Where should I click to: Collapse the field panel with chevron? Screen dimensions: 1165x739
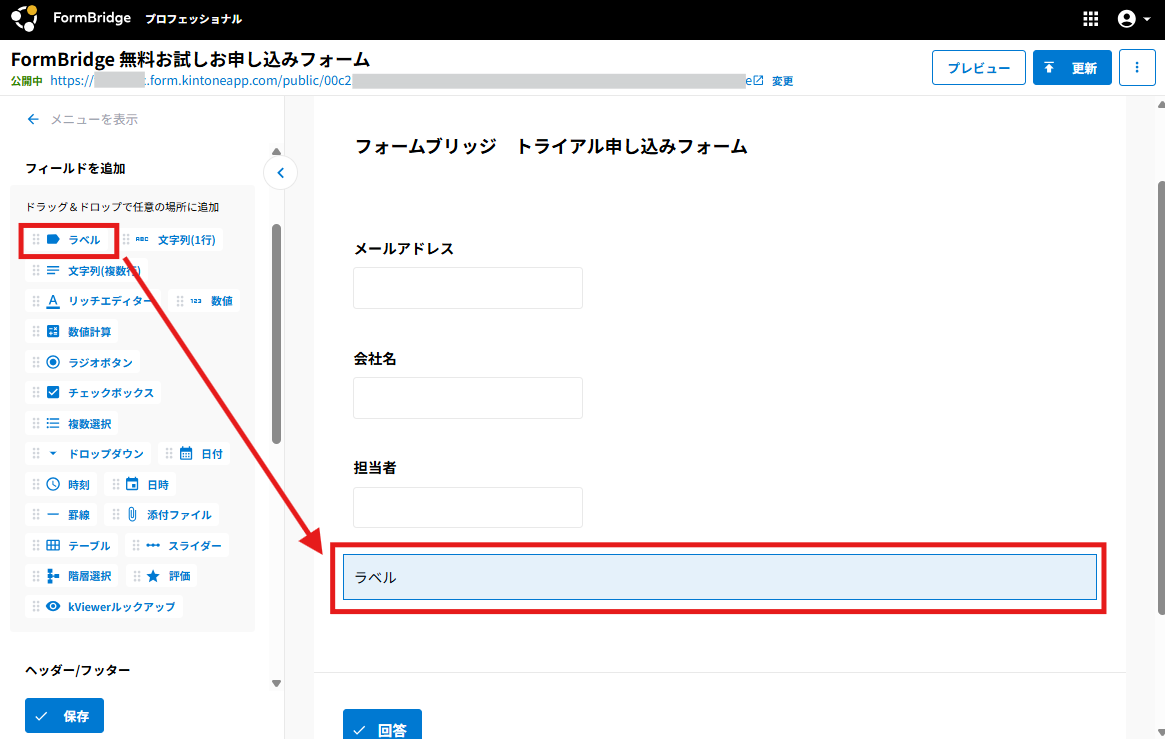(x=280, y=173)
